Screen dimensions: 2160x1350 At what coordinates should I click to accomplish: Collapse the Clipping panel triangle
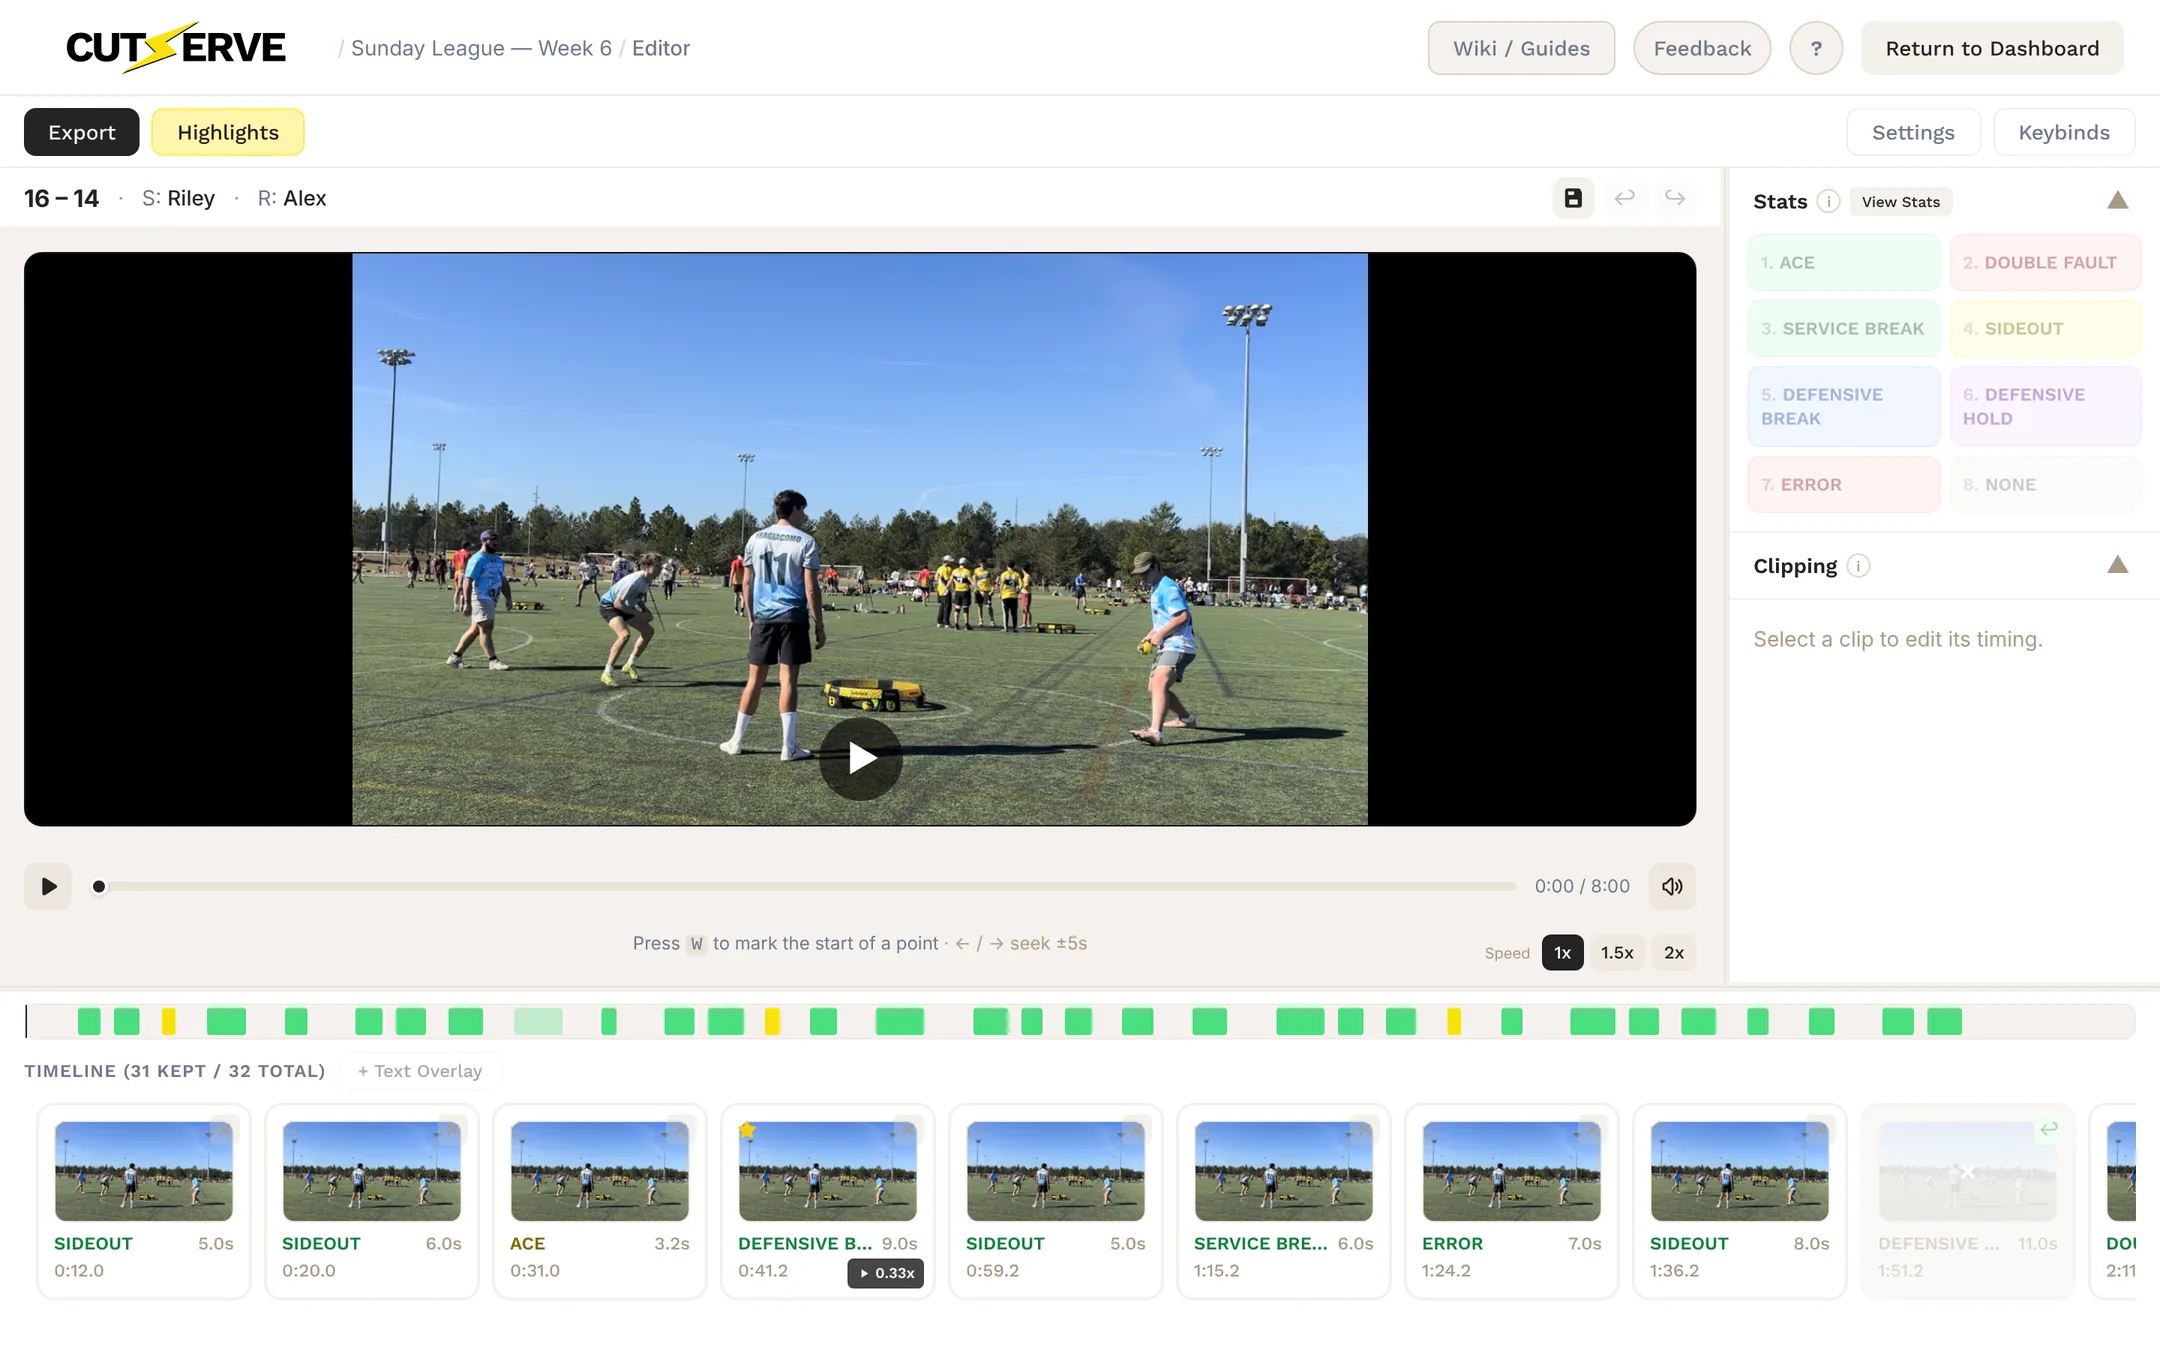click(2117, 565)
